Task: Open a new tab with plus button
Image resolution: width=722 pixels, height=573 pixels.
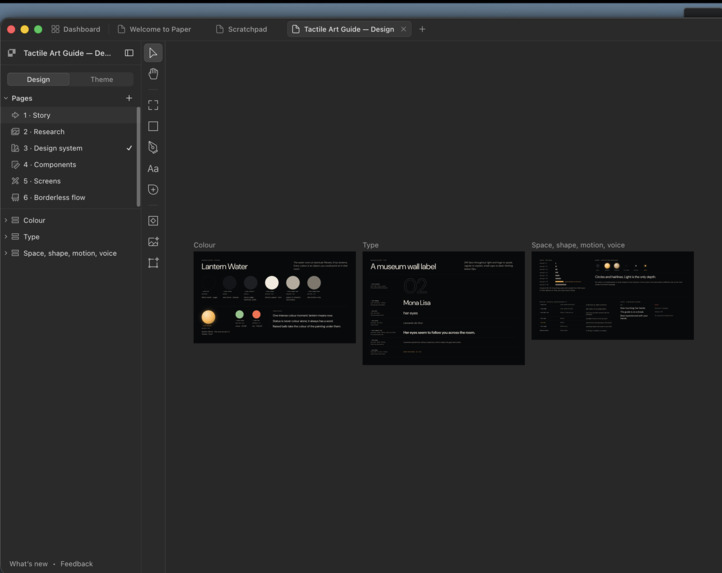Action: [x=422, y=29]
